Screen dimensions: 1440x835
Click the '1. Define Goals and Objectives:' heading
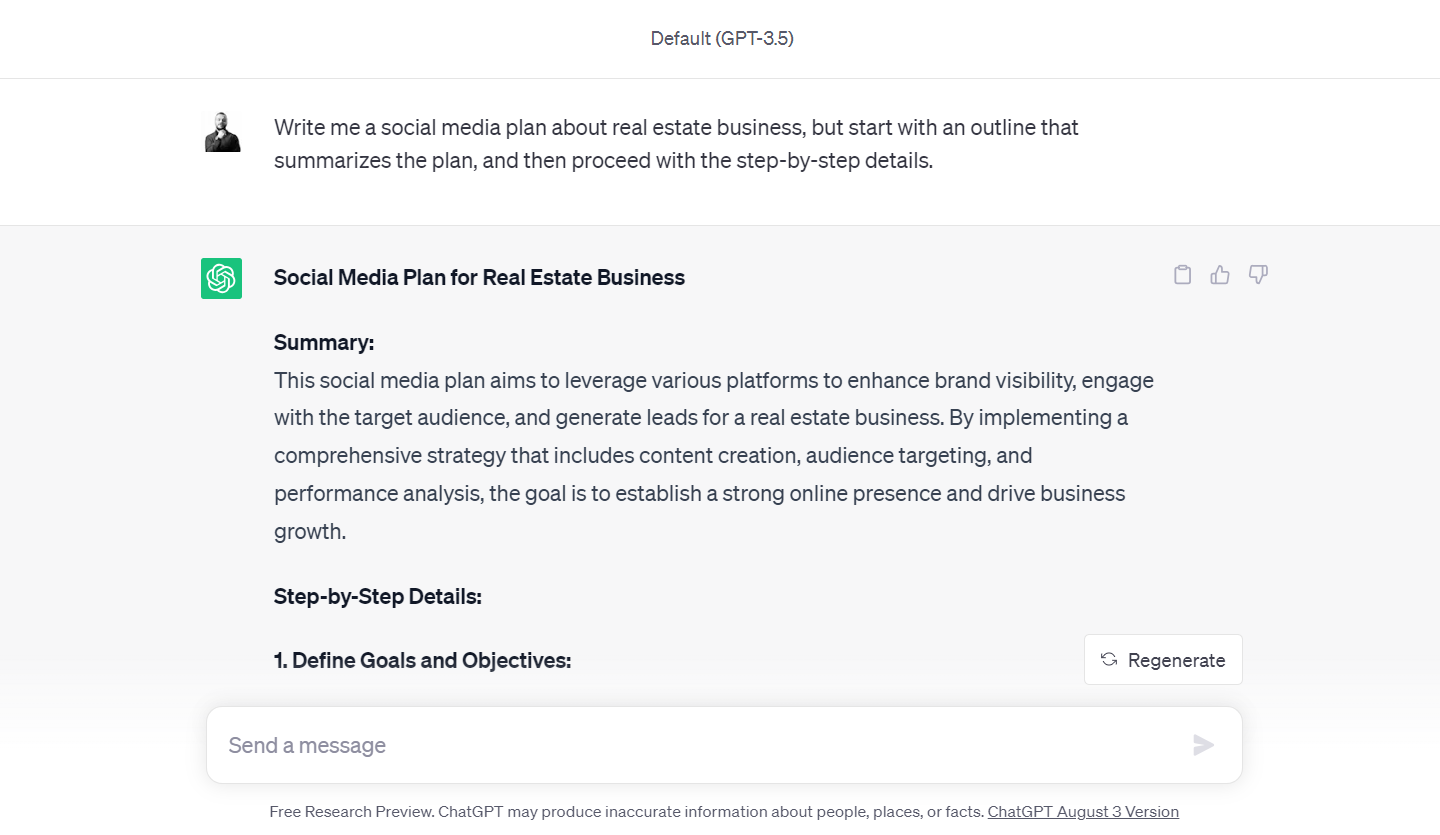[x=422, y=660]
